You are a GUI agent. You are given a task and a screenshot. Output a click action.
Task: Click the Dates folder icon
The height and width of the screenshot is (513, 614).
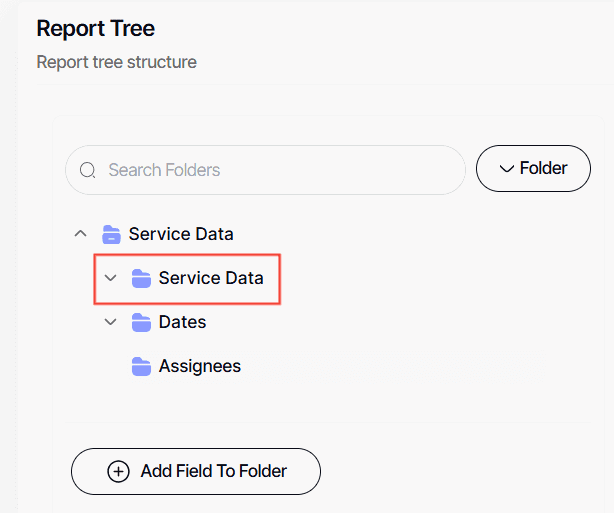(x=141, y=322)
